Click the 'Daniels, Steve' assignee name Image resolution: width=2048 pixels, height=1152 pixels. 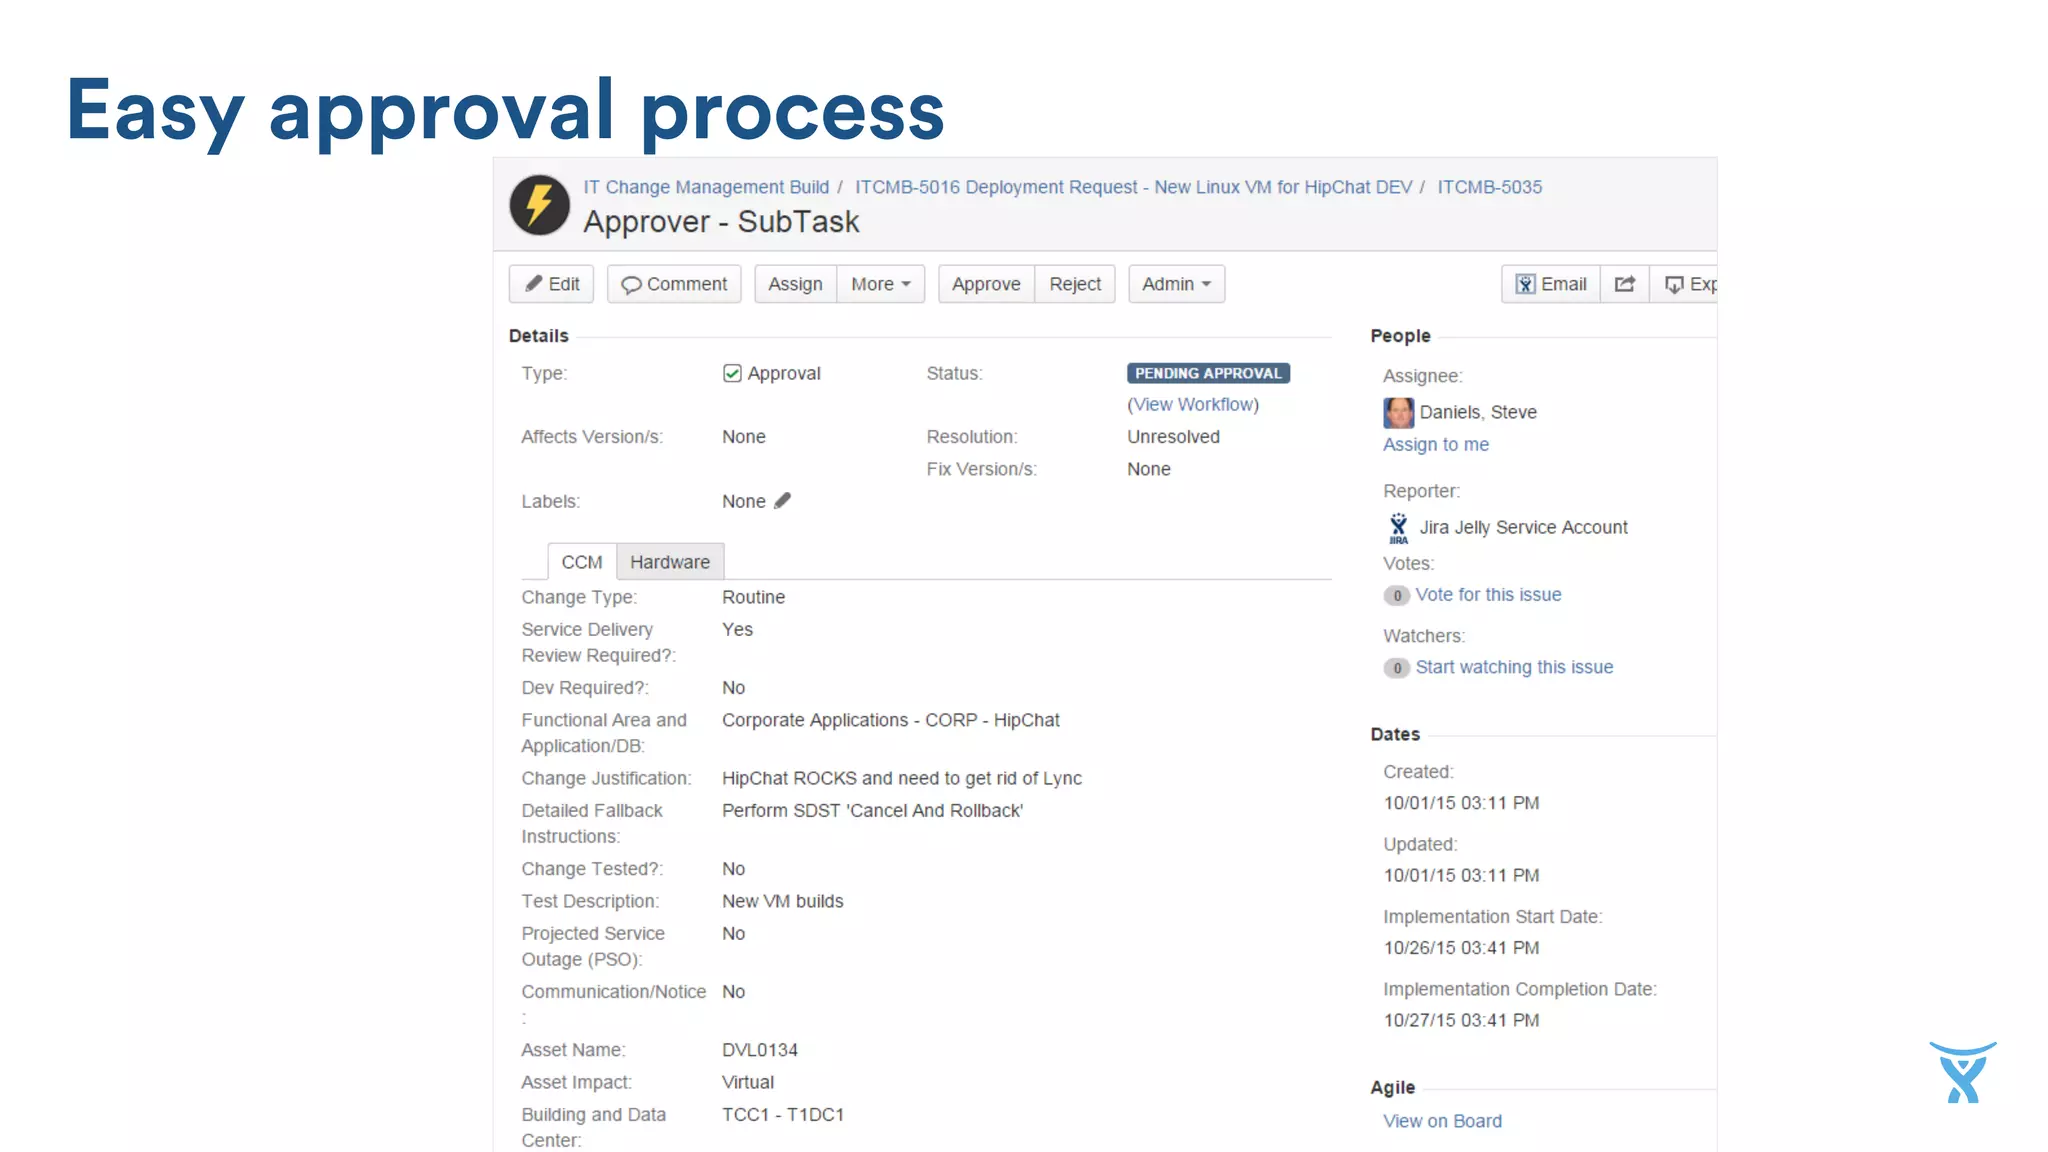(1478, 412)
